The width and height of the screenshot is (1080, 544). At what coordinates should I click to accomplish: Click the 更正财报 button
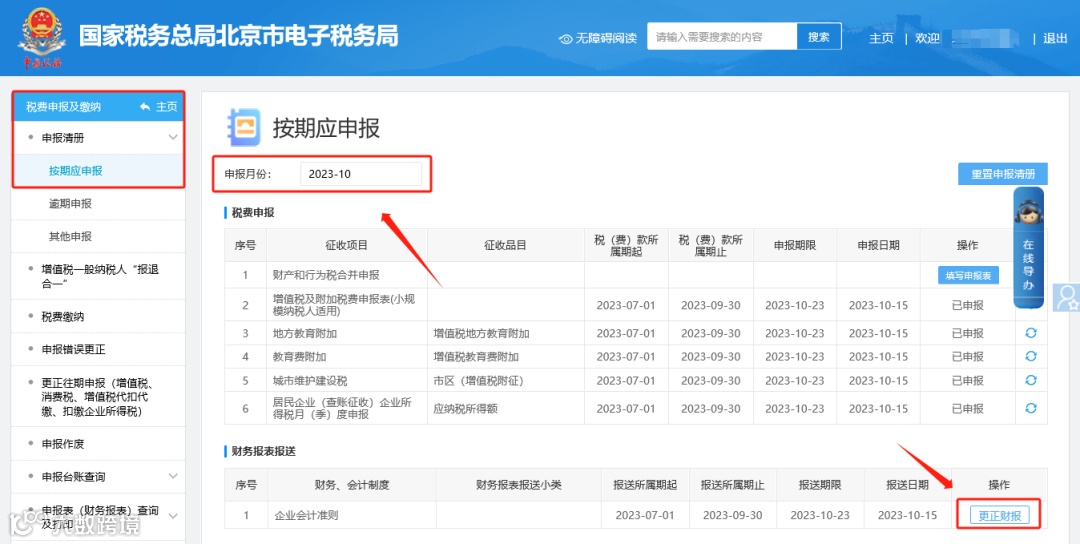click(x=999, y=516)
